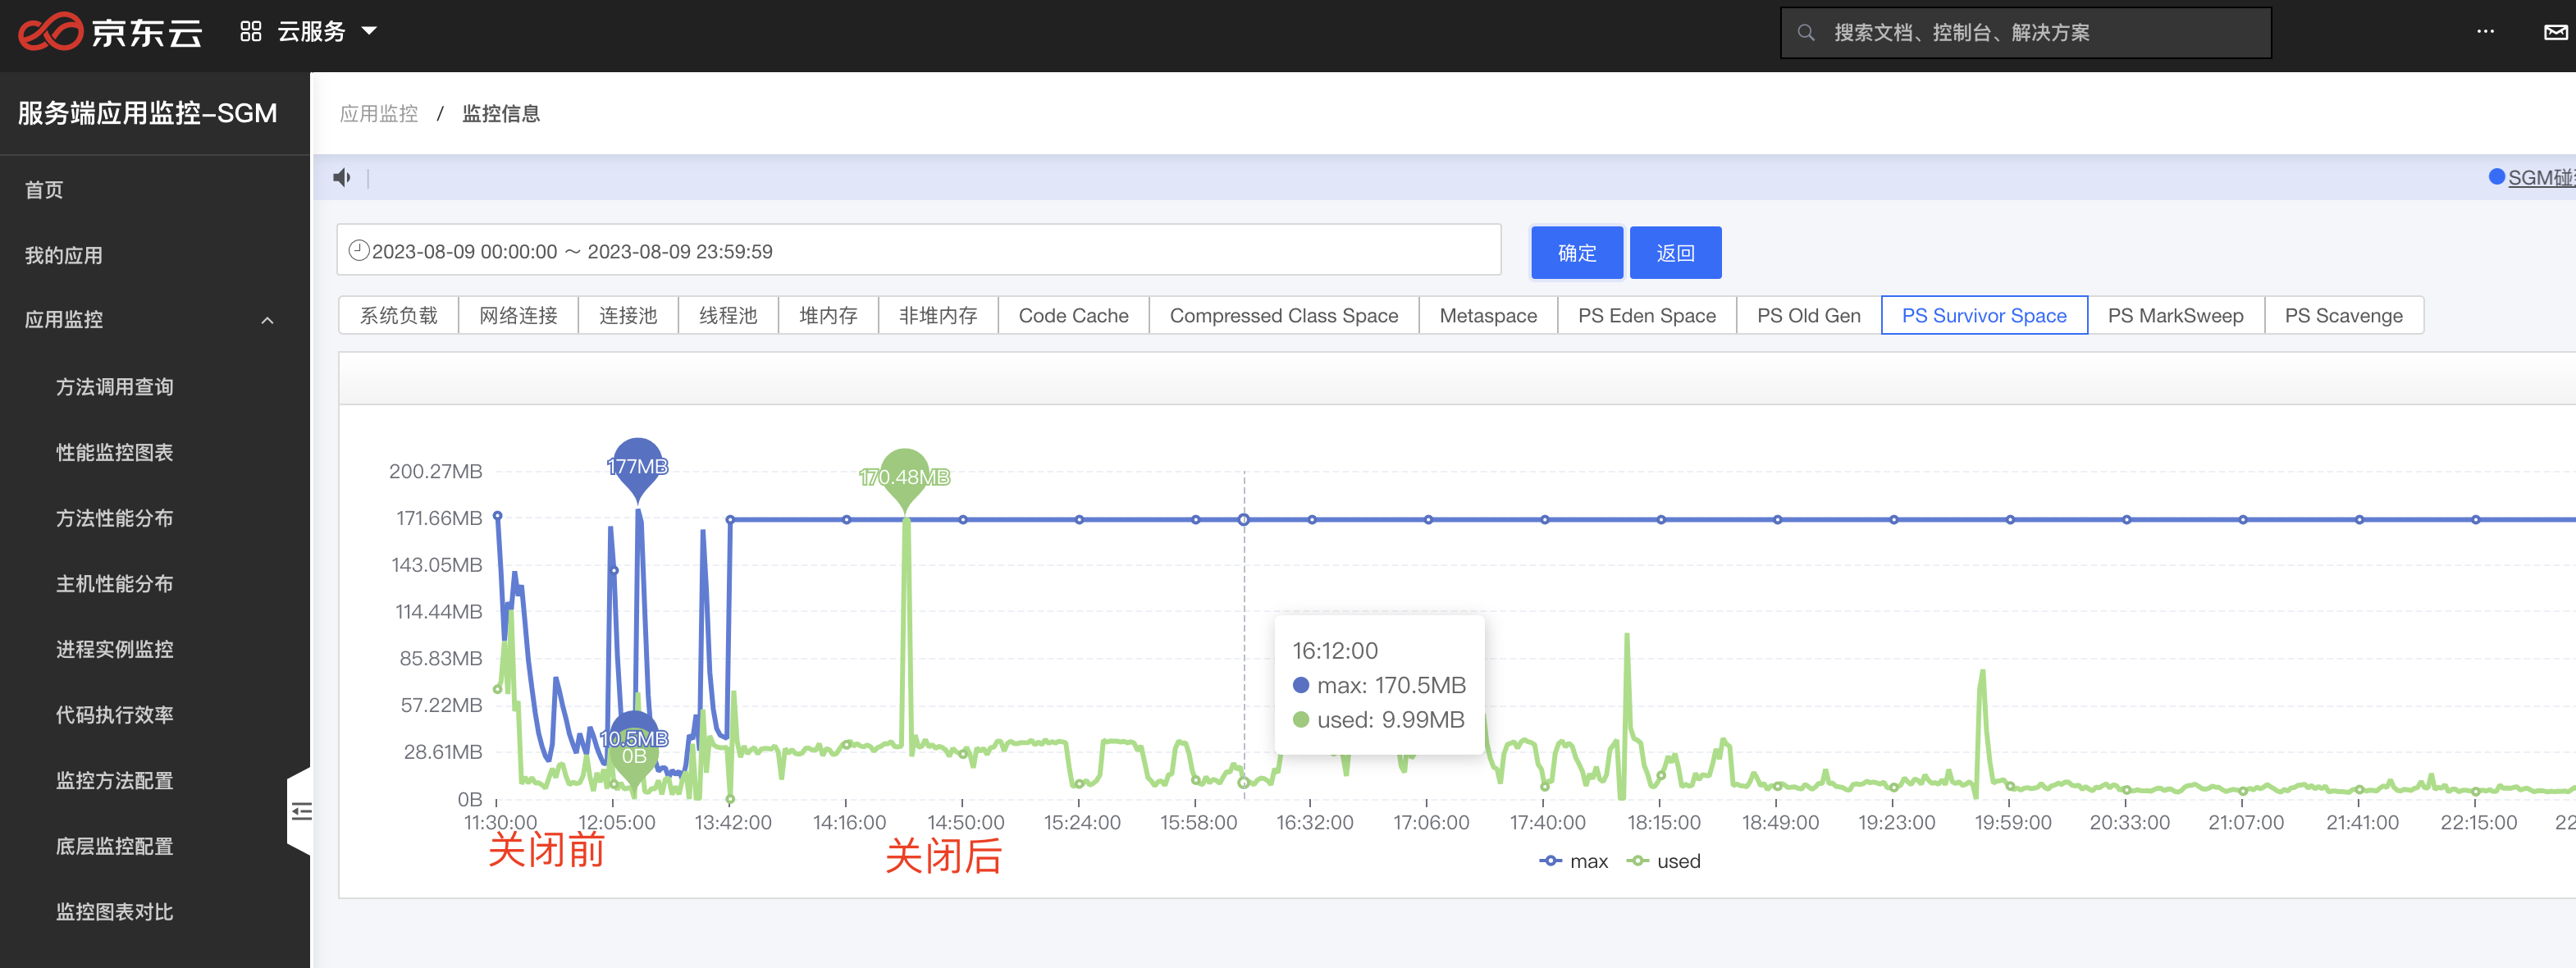Select the 网络连接 tab
This screenshot has width=2576, height=968.
pyautogui.click(x=518, y=316)
